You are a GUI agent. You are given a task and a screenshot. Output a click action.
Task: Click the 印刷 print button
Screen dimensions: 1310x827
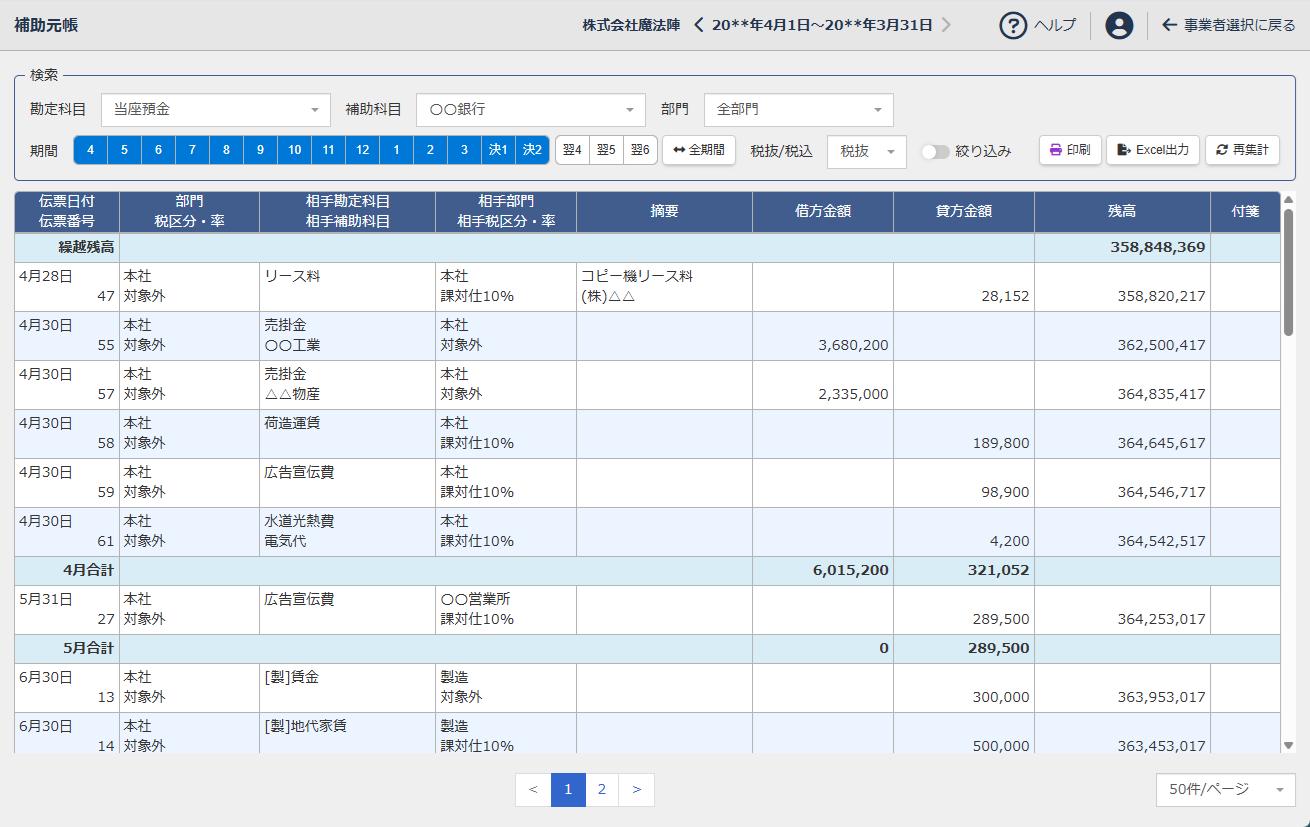pos(1069,150)
